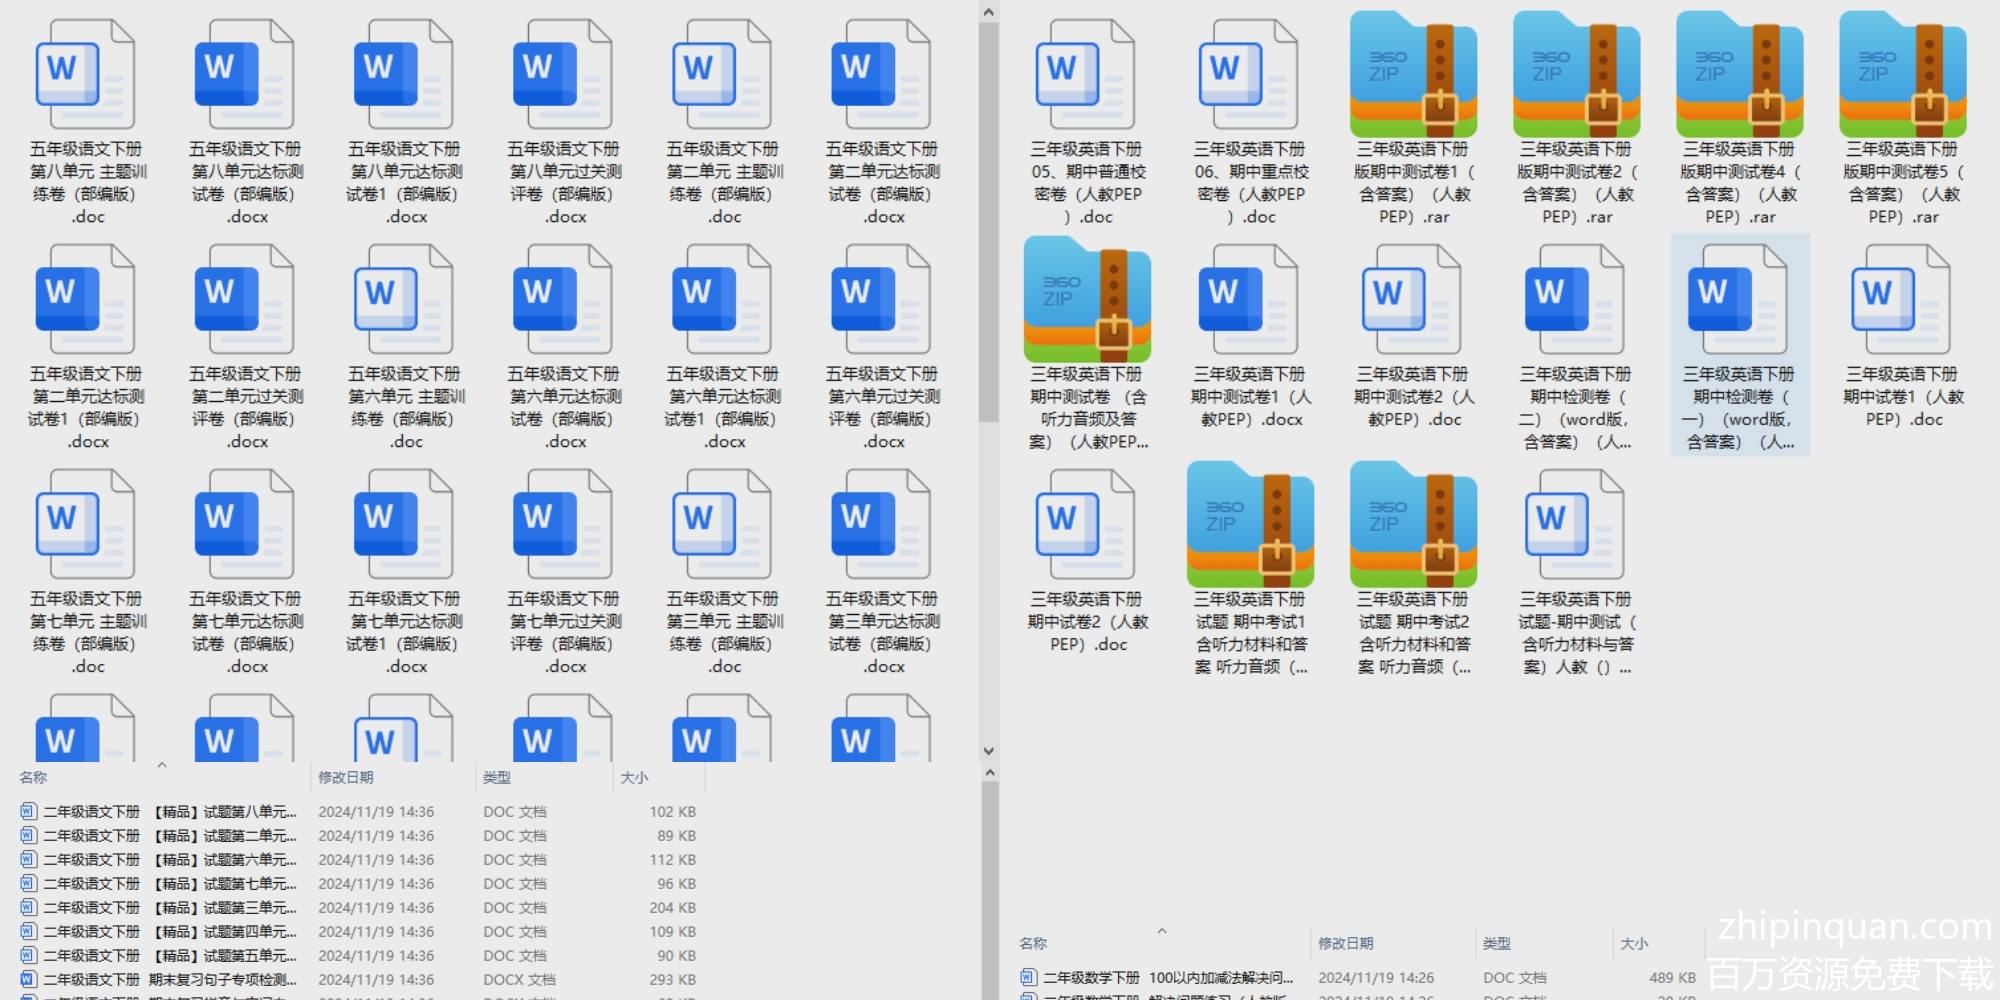Select 三年级英语下册 期中试卷2 (人教PEP).doc
The height and width of the screenshot is (1000, 2000).
[1086, 525]
